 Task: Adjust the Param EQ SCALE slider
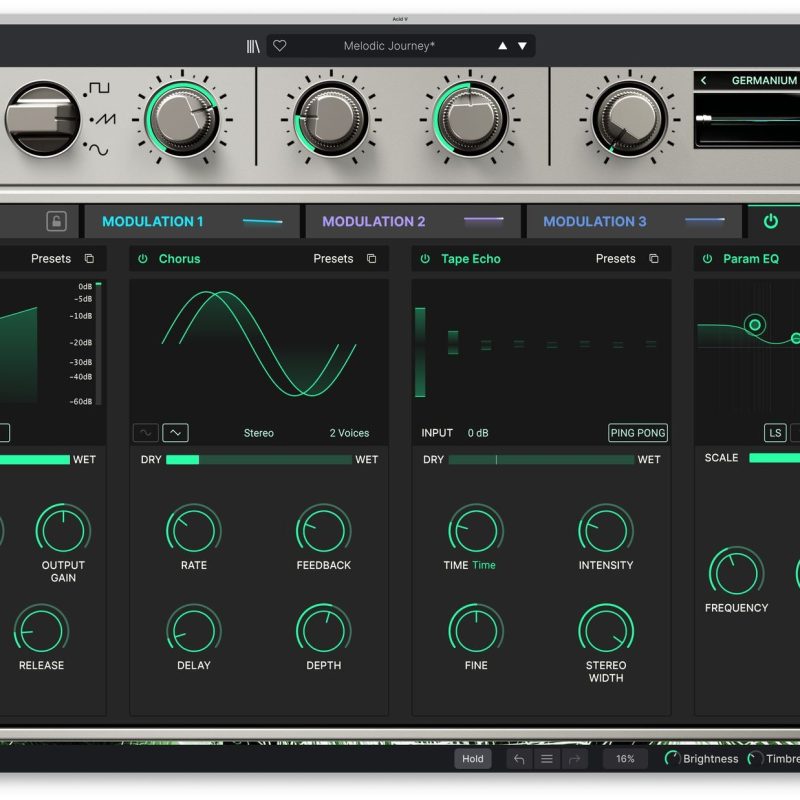pyautogui.click(x=774, y=458)
